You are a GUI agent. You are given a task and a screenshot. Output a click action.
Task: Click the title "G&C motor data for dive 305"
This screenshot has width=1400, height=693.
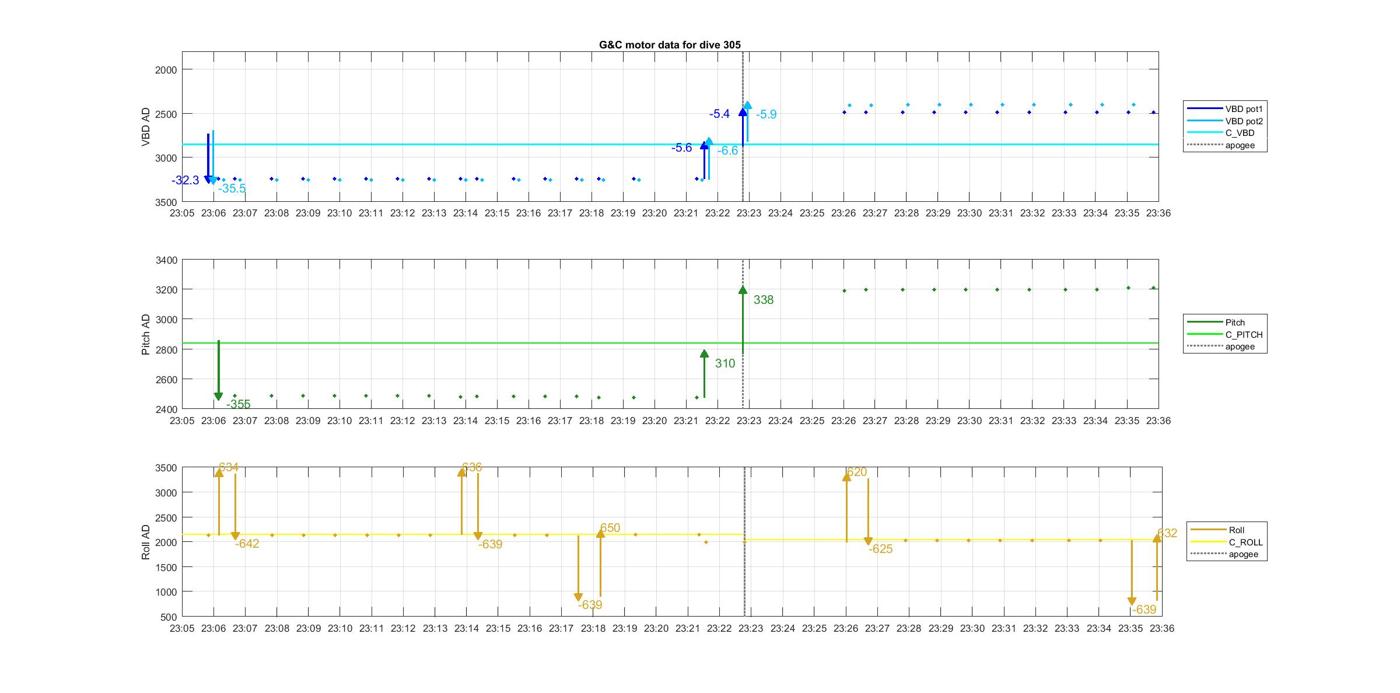[670, 45]
